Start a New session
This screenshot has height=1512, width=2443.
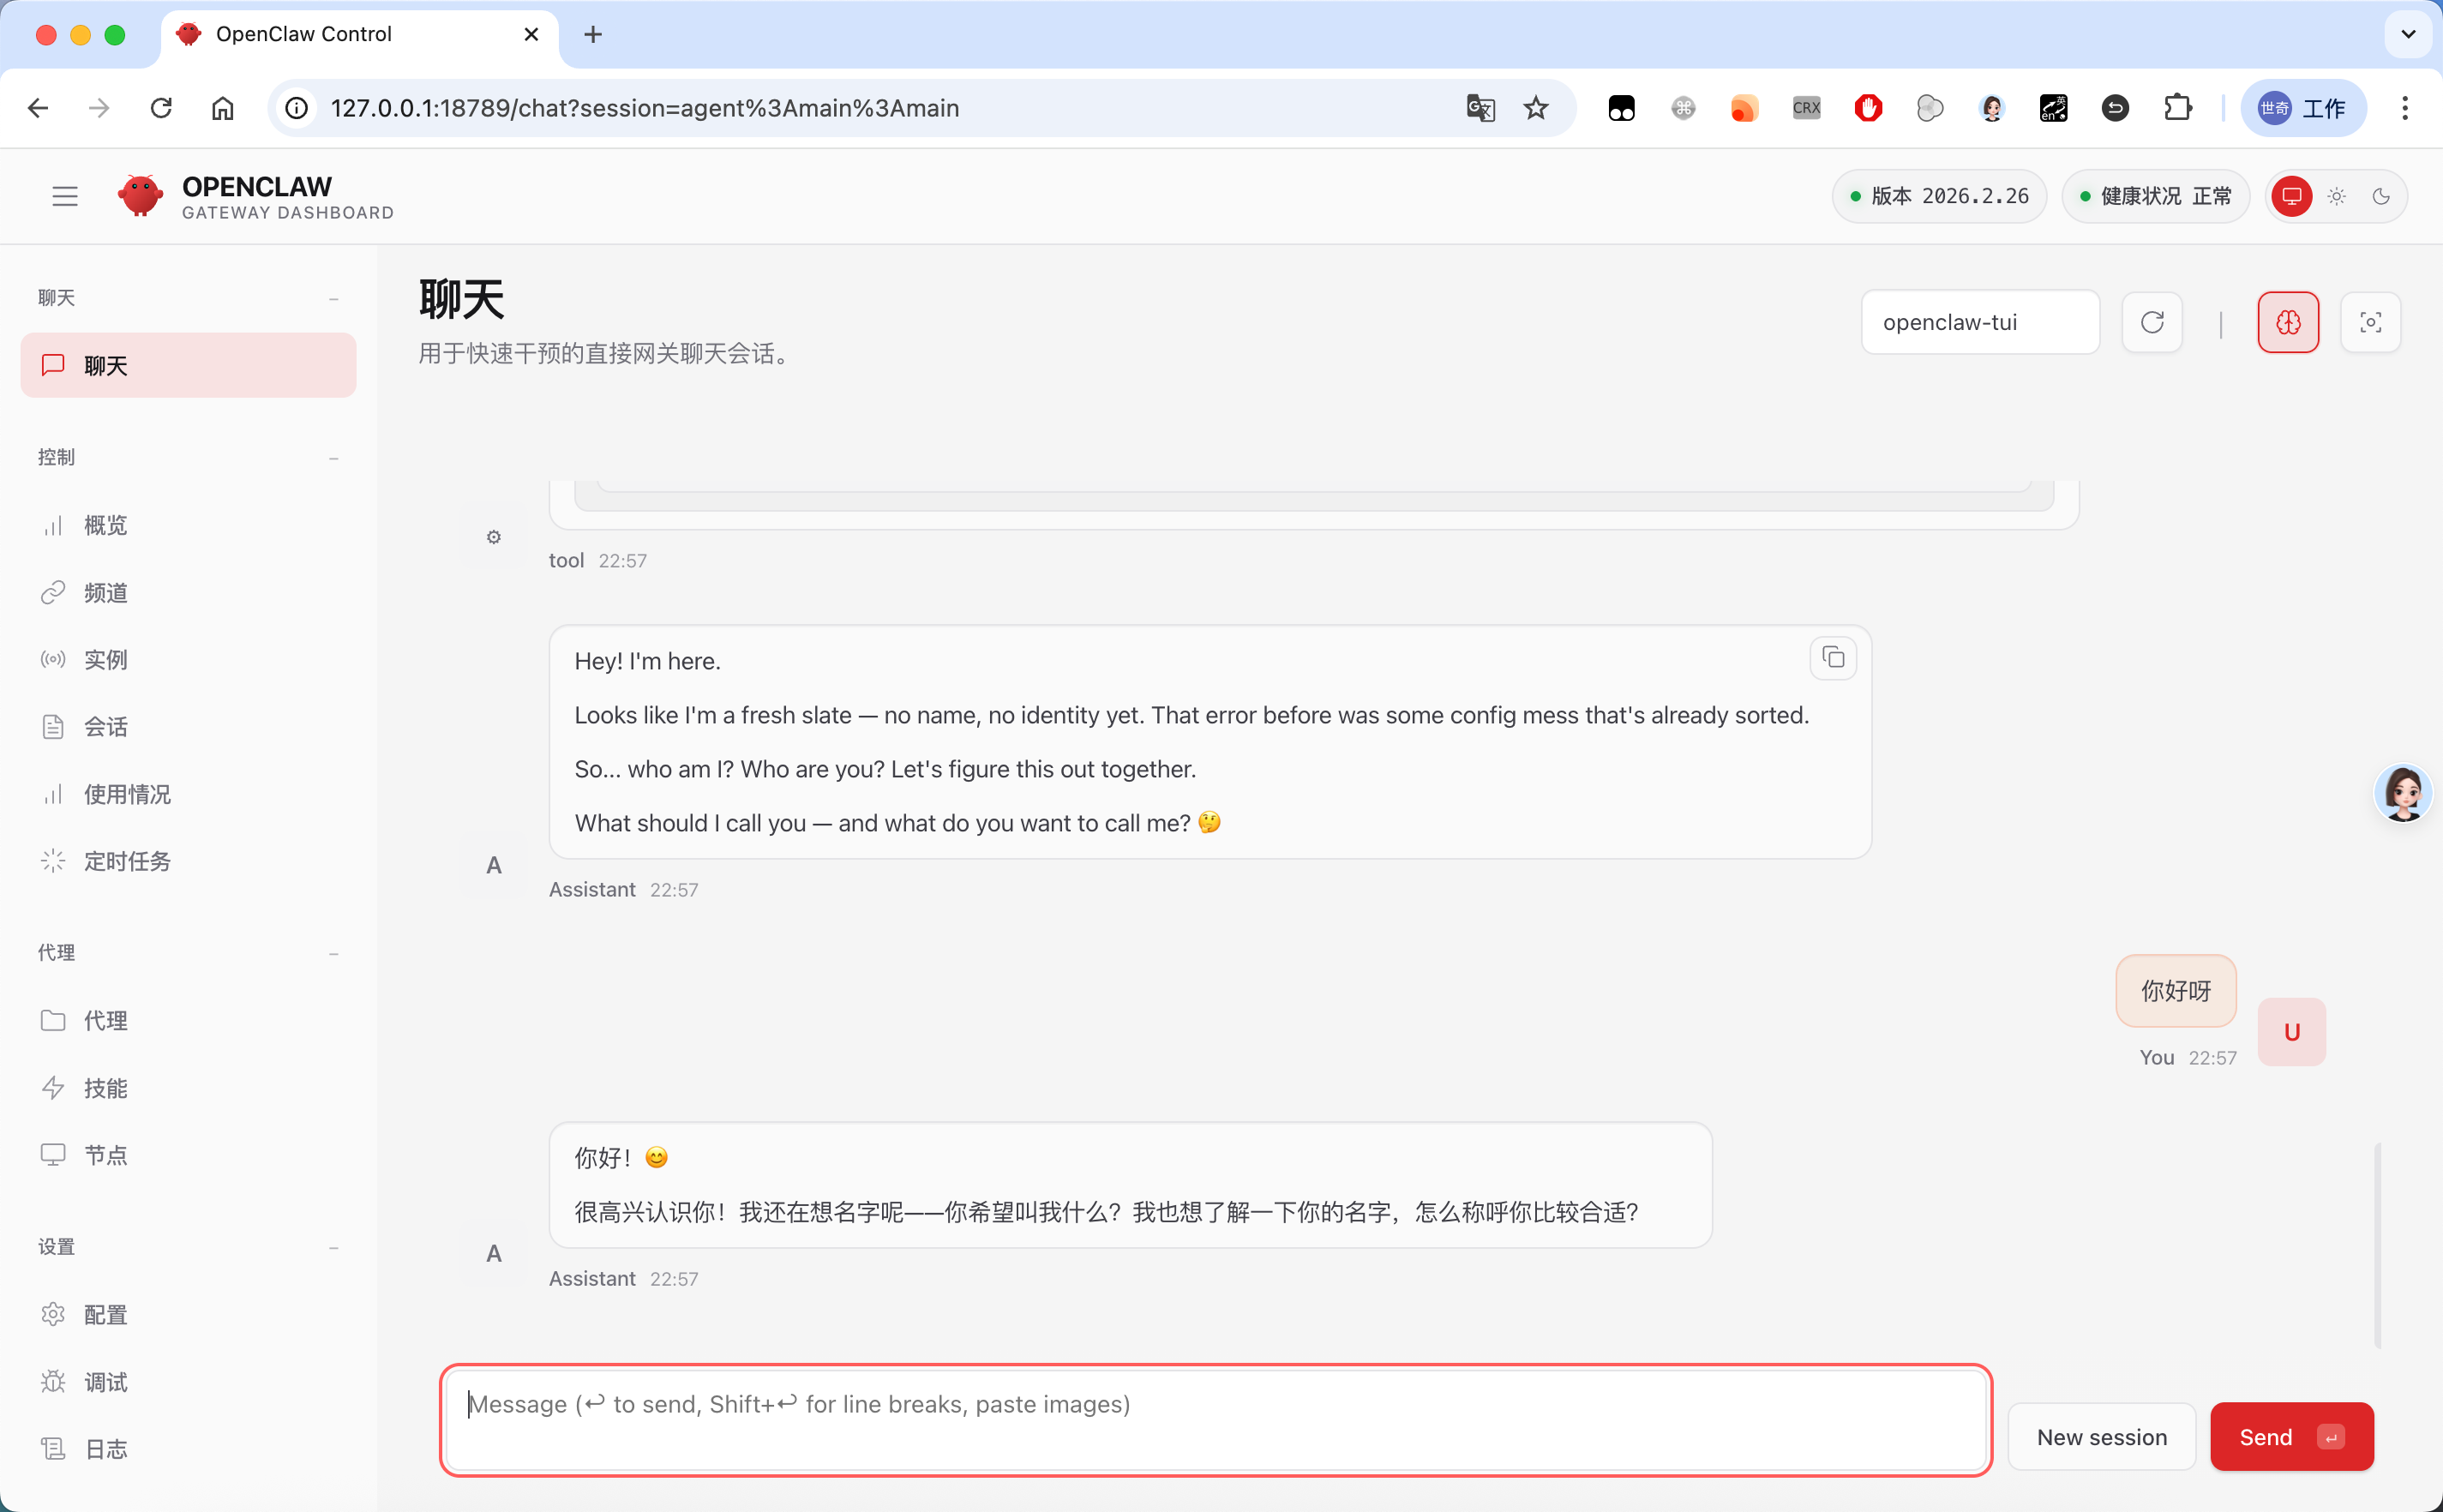(2101, 1436)
